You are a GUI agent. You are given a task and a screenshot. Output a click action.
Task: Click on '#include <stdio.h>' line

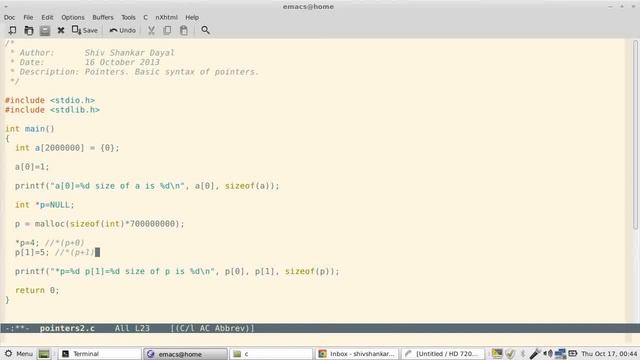pyautogui.click(x=50, y=100)
